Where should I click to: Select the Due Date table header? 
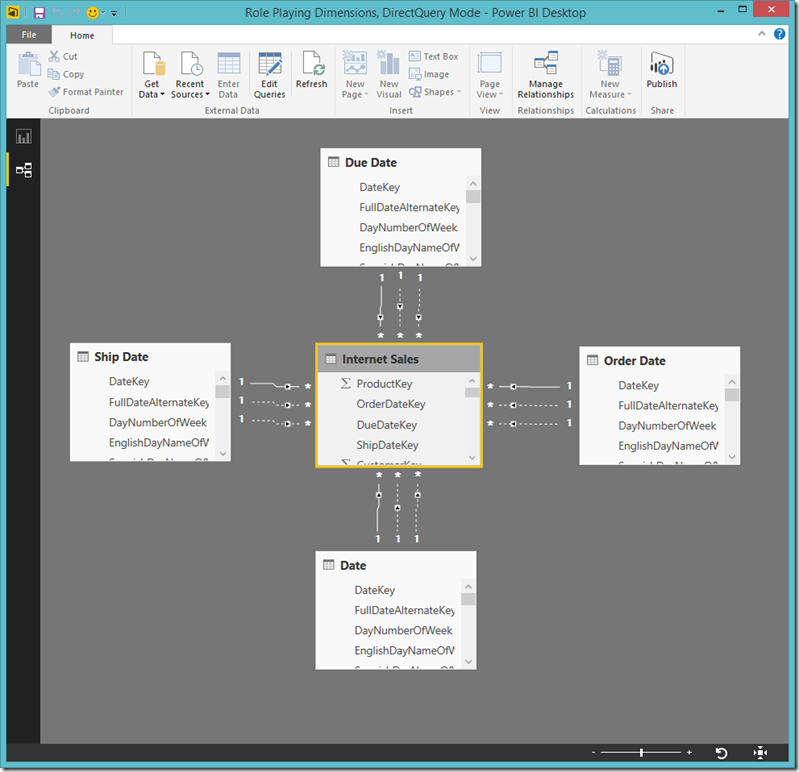click(x=401, y=162)
